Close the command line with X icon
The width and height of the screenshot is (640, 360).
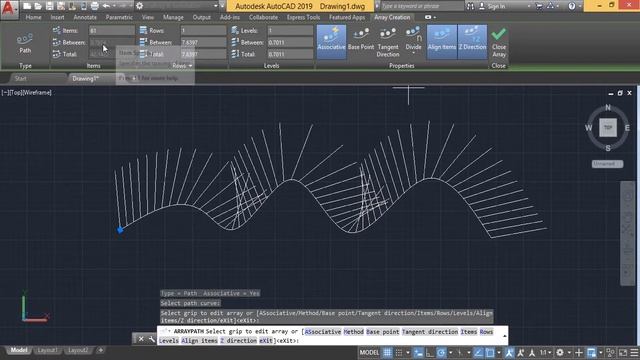[x=141, y=339]
